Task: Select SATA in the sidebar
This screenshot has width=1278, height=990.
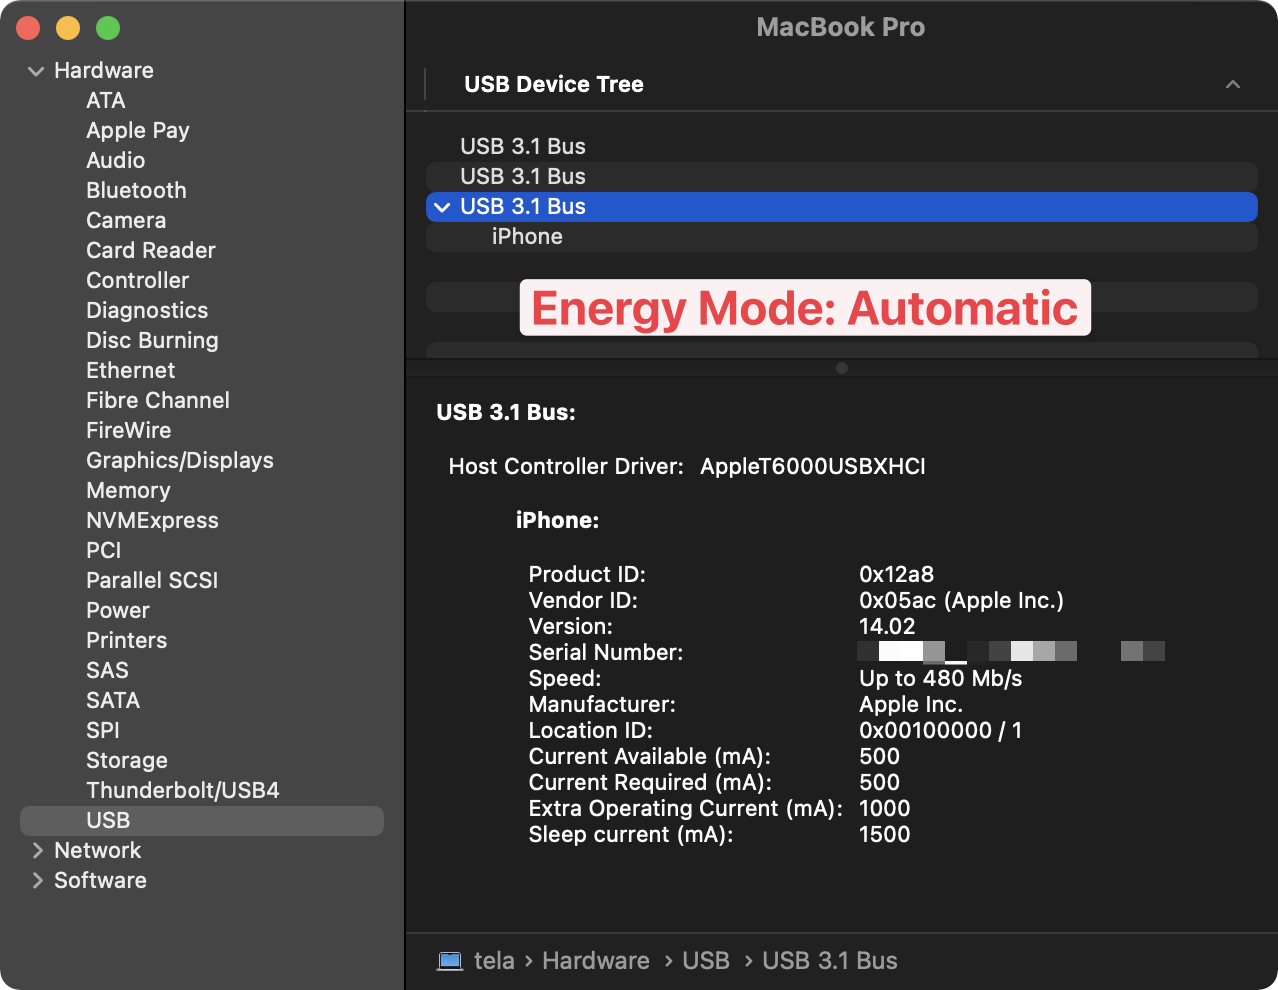Action: point(113,701)
